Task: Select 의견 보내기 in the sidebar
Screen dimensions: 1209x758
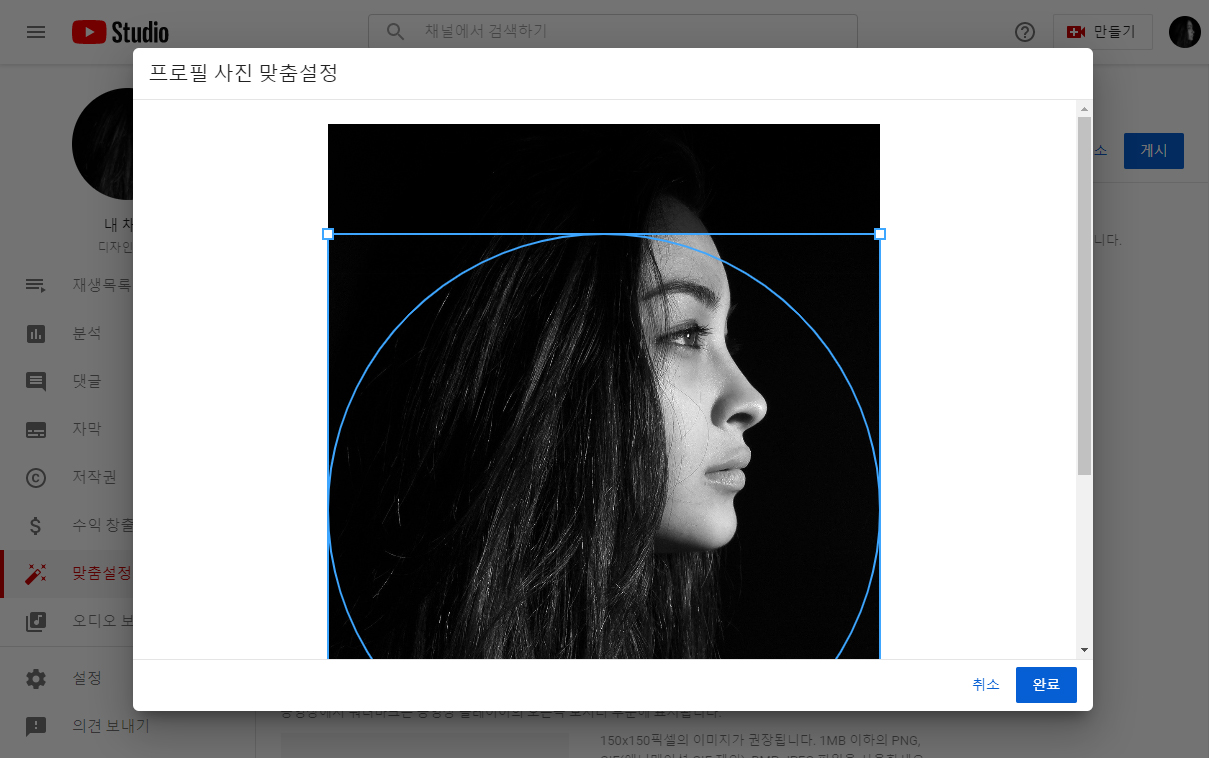Action: (x=111, y=726)
